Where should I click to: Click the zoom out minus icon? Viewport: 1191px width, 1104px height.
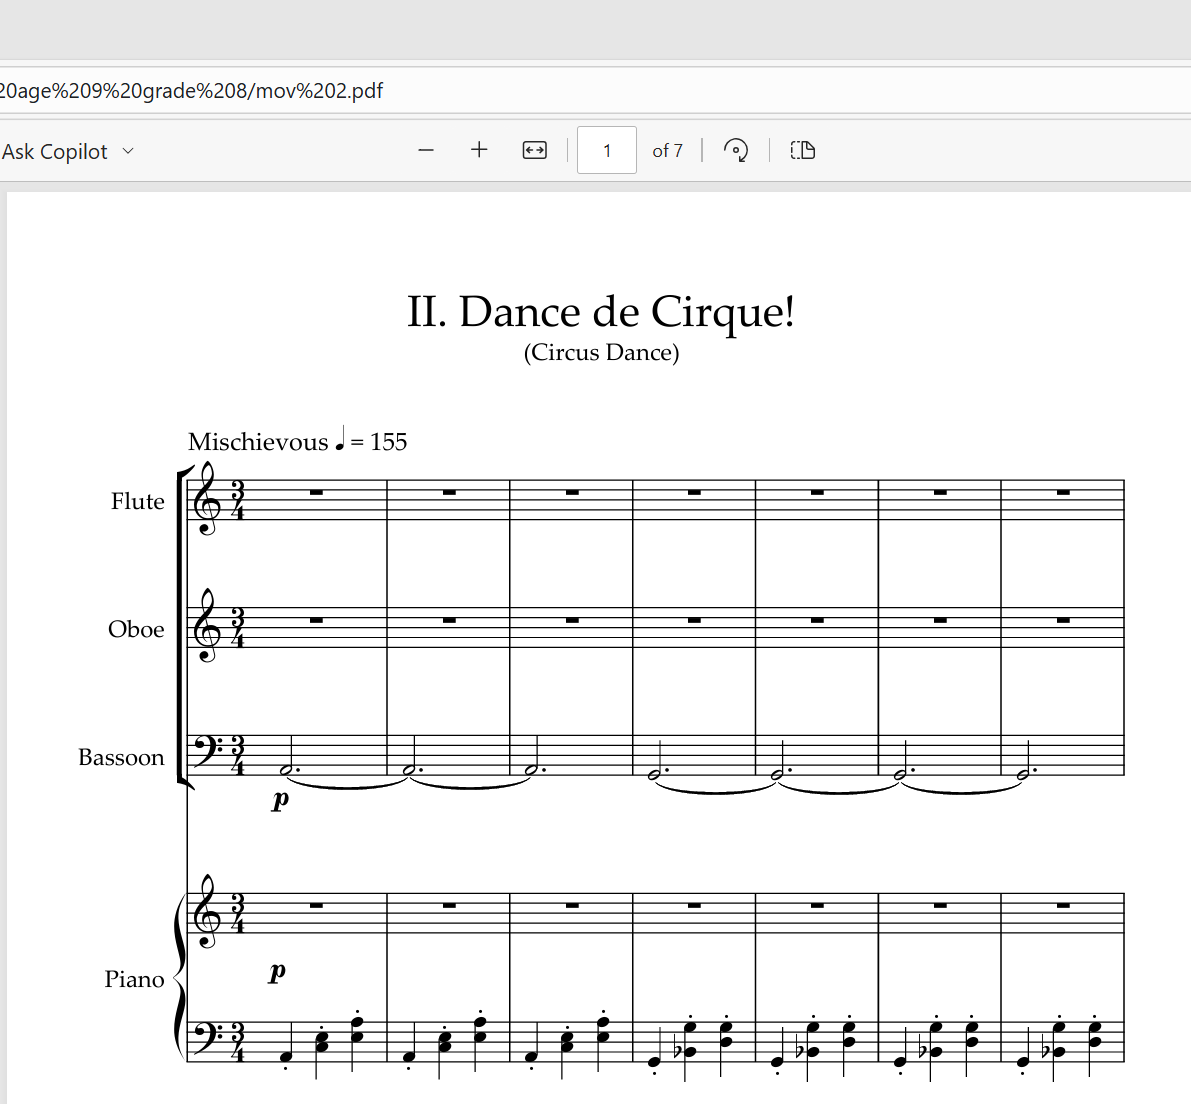(425, 150)
